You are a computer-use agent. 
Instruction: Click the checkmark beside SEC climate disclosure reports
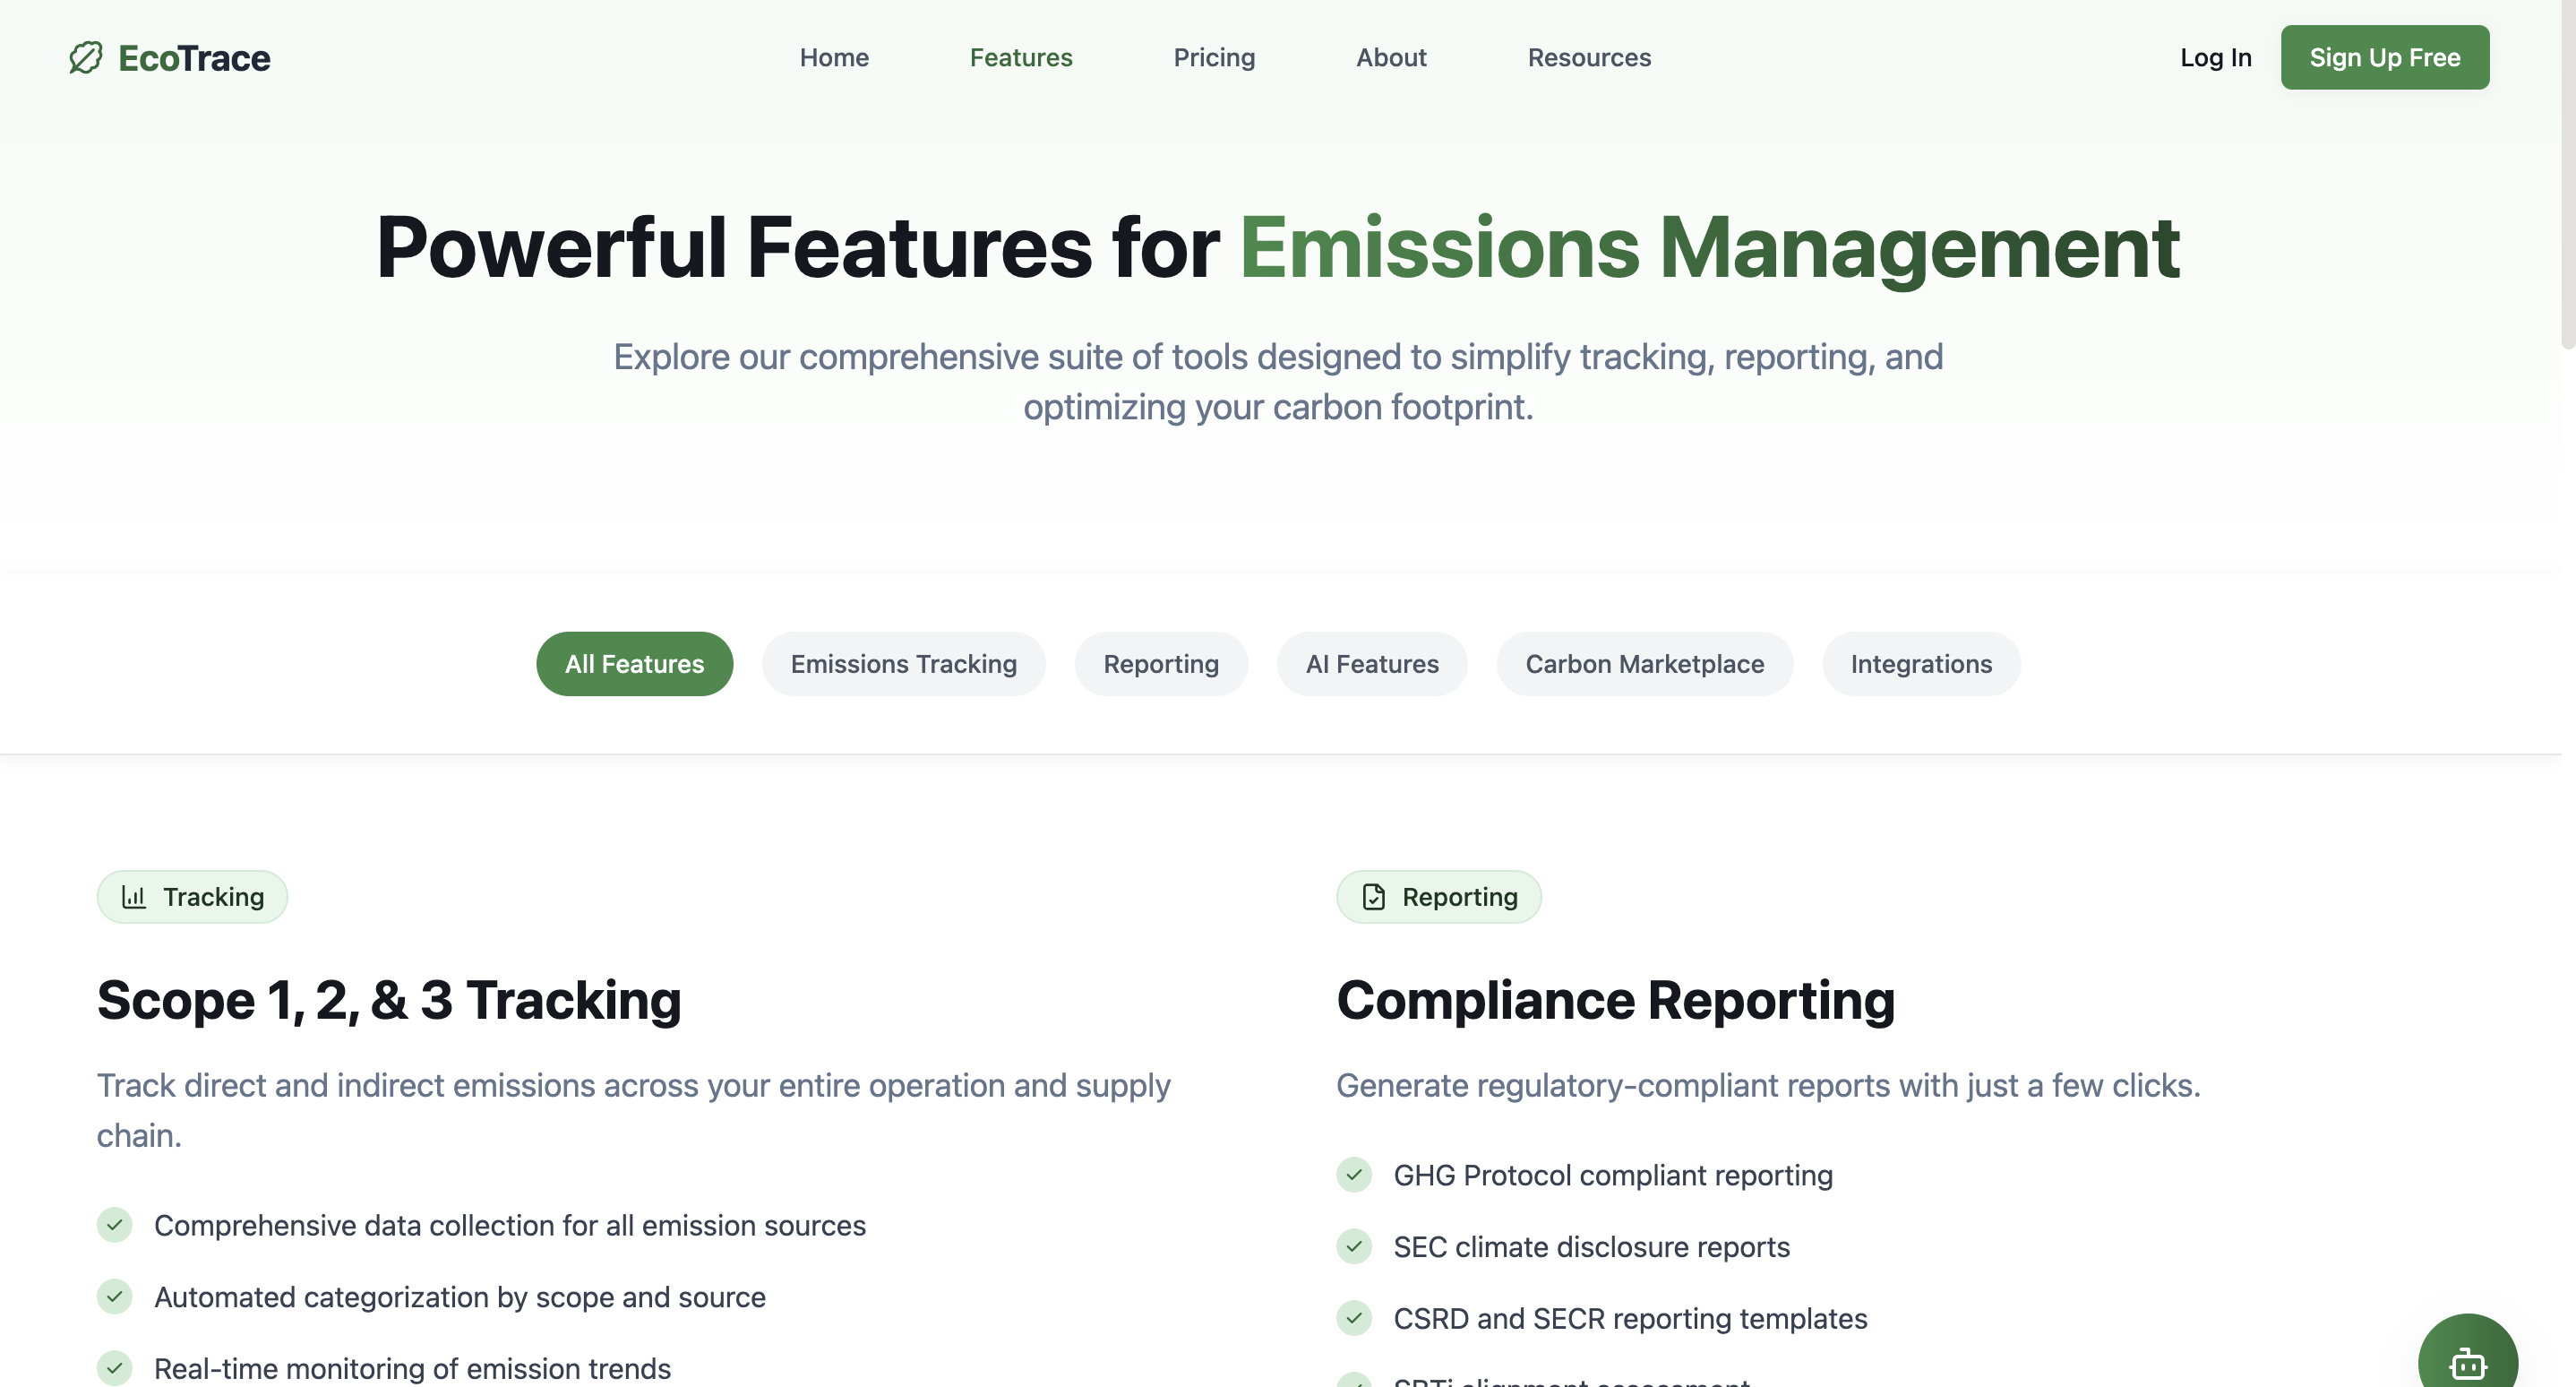tap(1355, 1247)
